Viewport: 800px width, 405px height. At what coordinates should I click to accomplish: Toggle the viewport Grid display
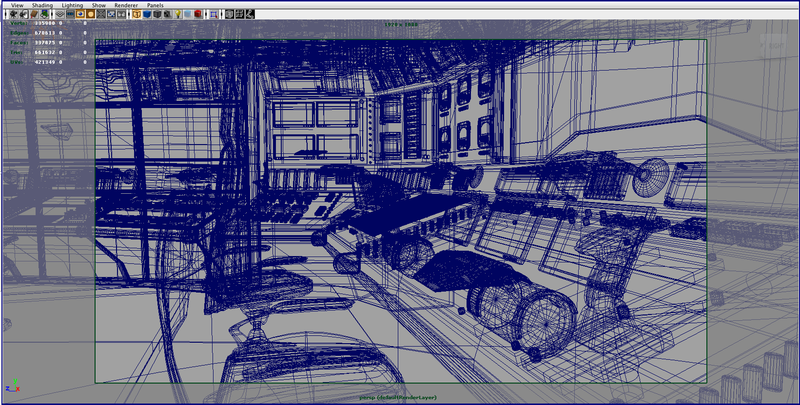[60, 15]
